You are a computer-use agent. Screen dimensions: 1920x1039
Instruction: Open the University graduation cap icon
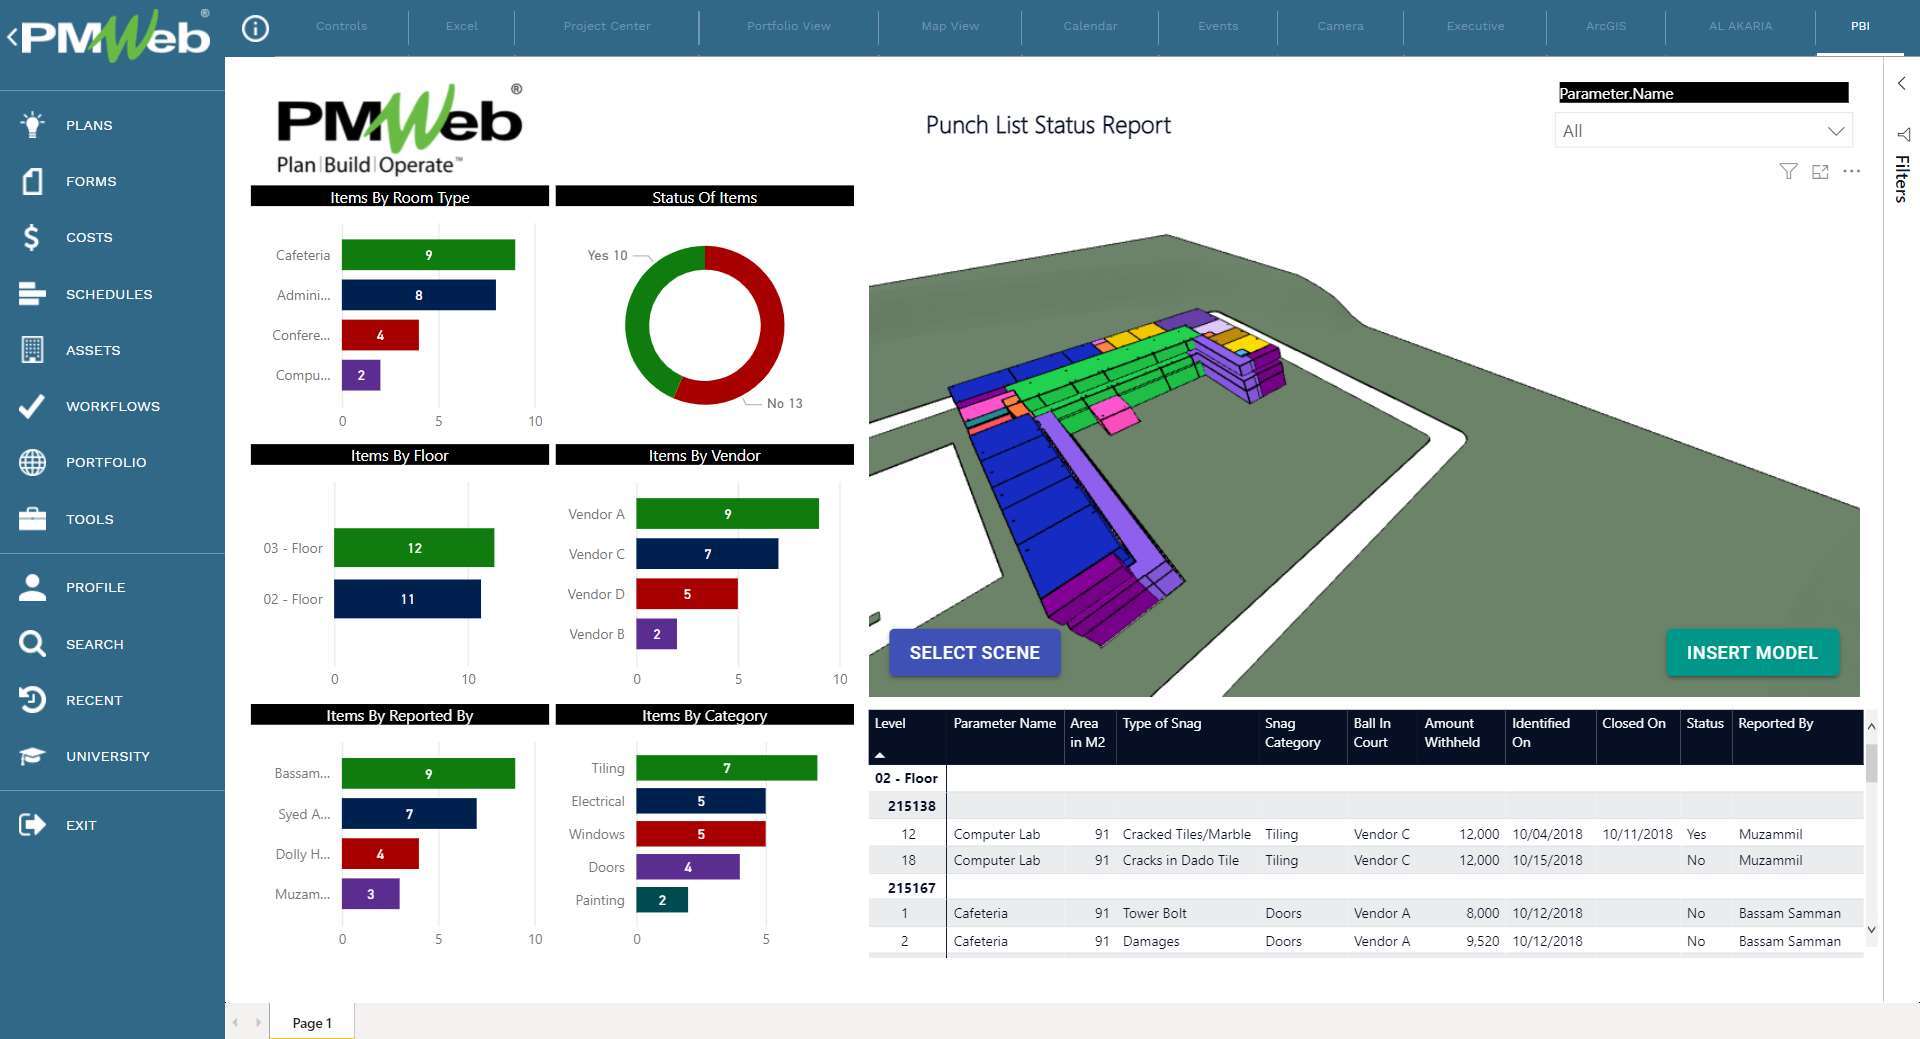(32, 756)
